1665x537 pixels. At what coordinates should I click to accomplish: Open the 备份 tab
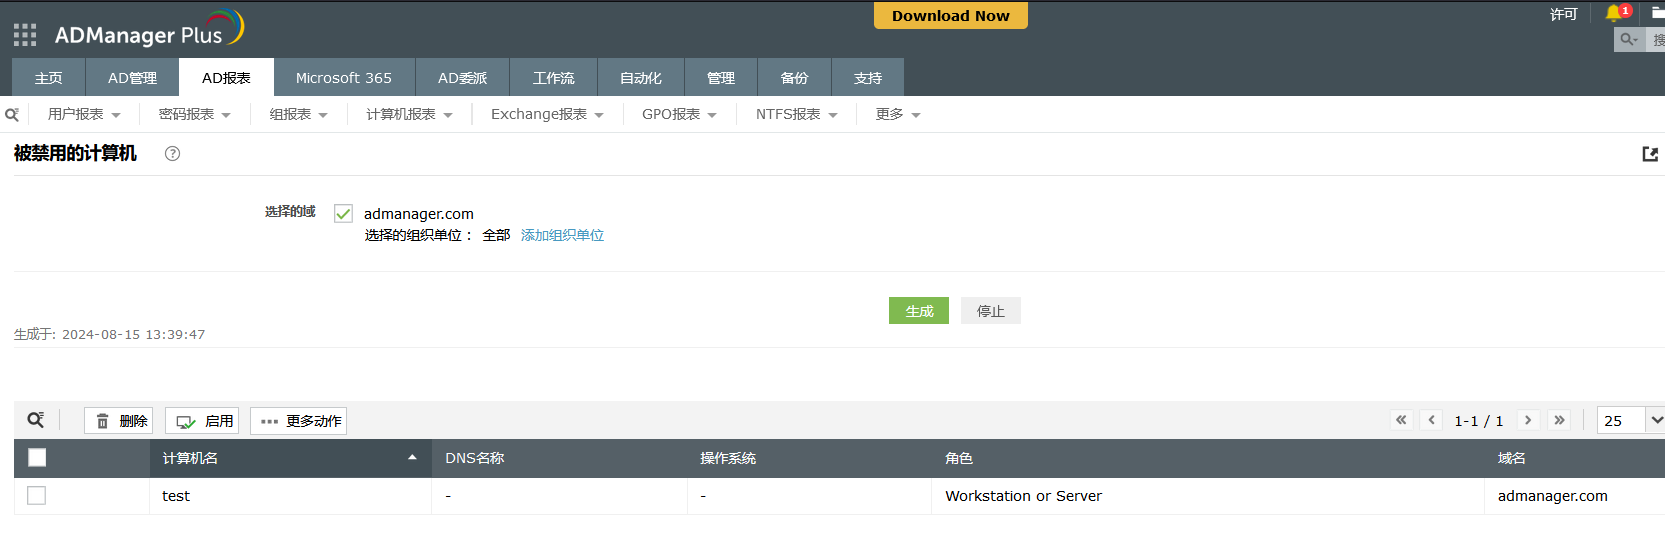coord(794,77)
